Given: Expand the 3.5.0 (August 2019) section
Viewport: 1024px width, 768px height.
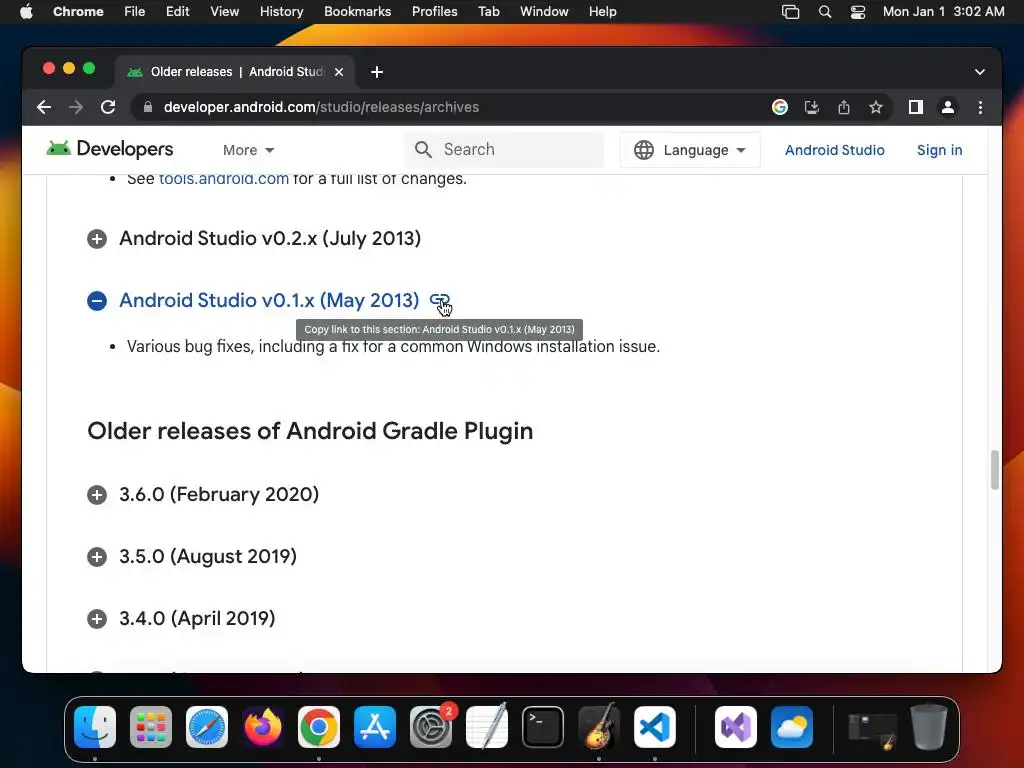Looking at the screenshot, I should pyautogui.click(x=97, y=557).
